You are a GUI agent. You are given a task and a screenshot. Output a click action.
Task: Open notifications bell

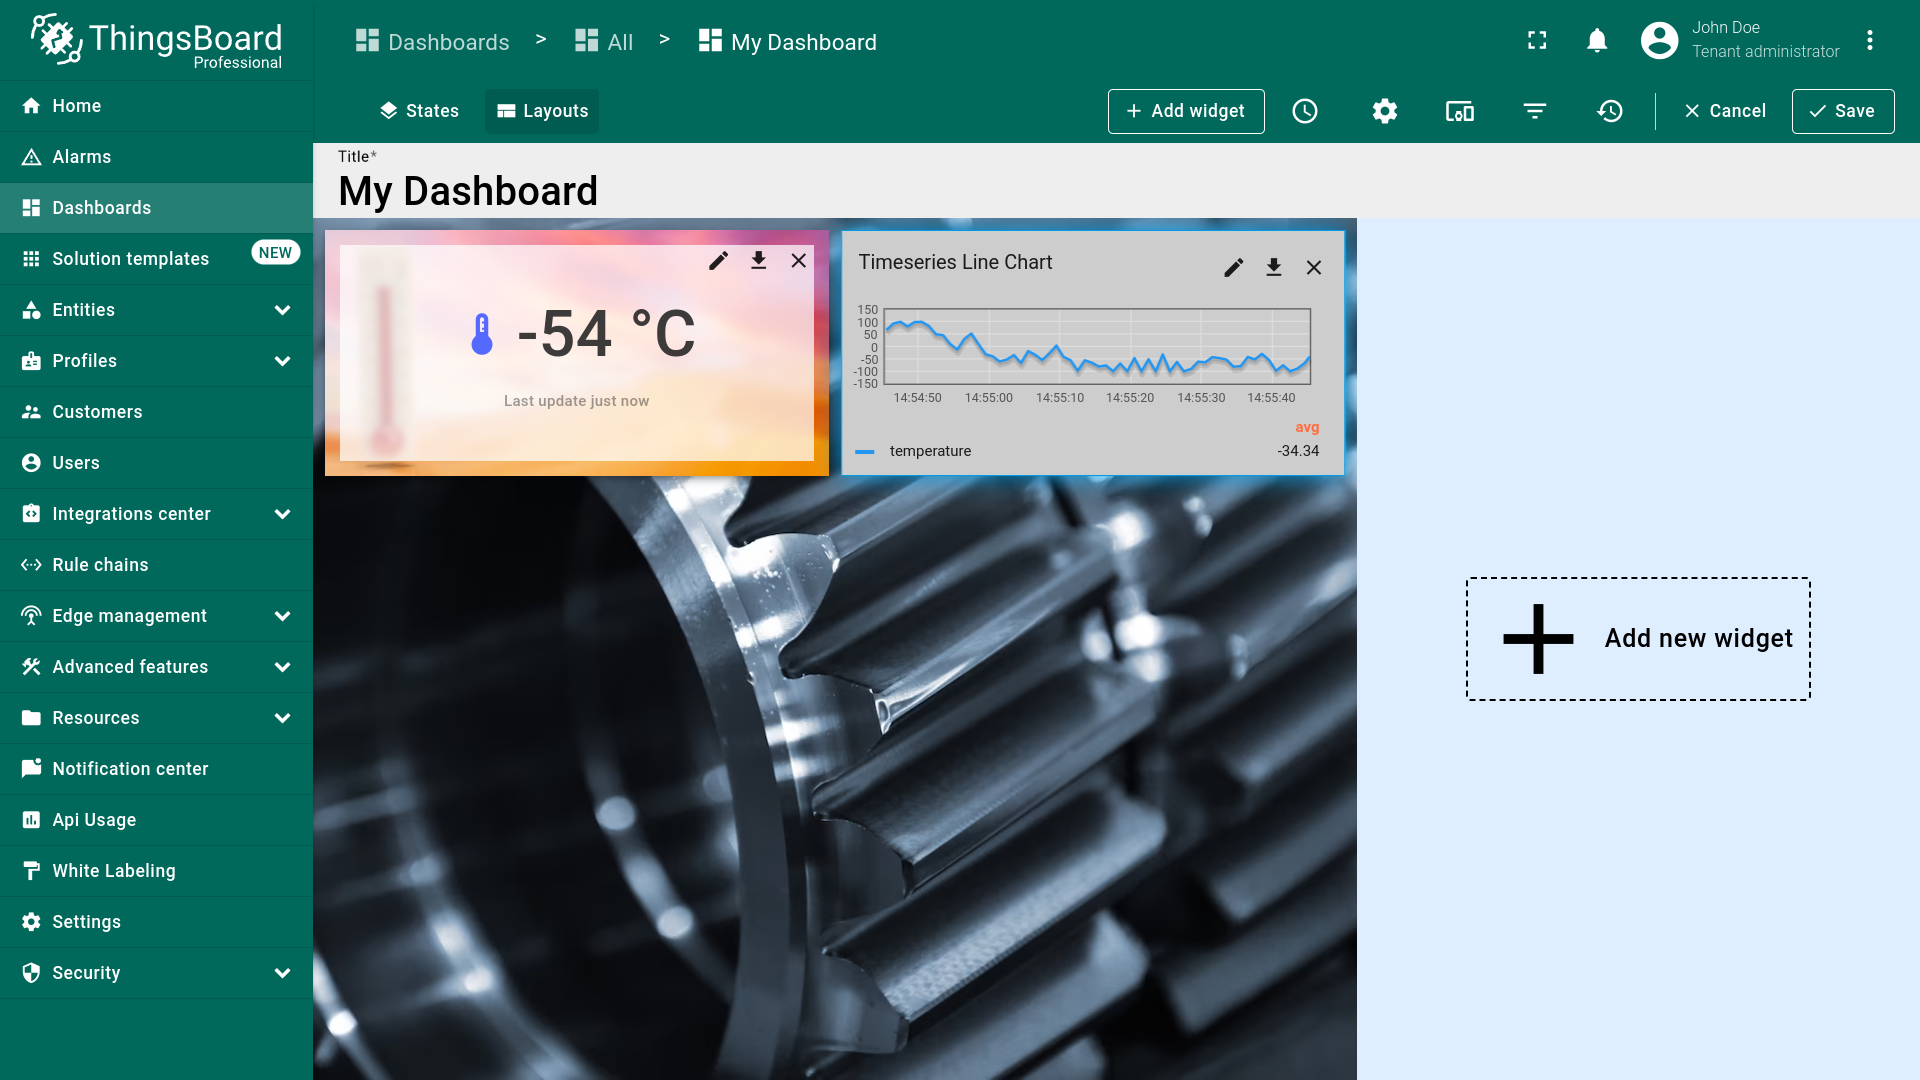[x=1597, y=41]
